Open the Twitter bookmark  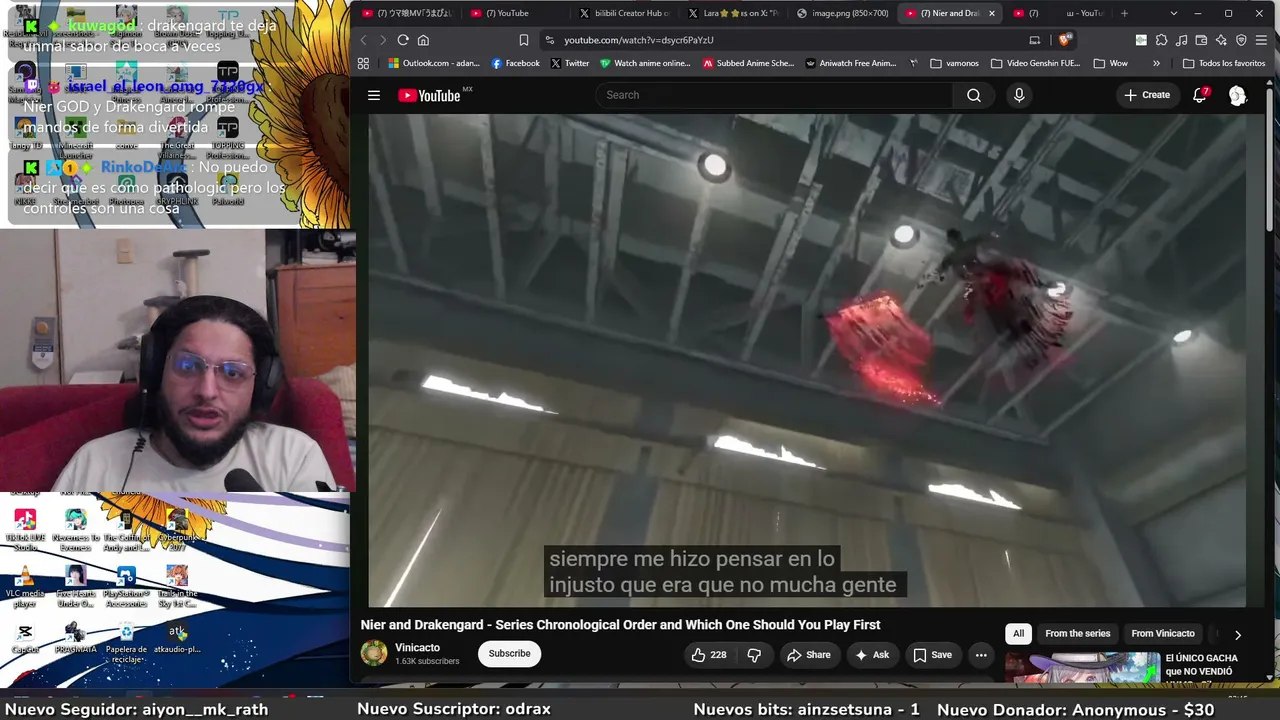click(570, 63)
